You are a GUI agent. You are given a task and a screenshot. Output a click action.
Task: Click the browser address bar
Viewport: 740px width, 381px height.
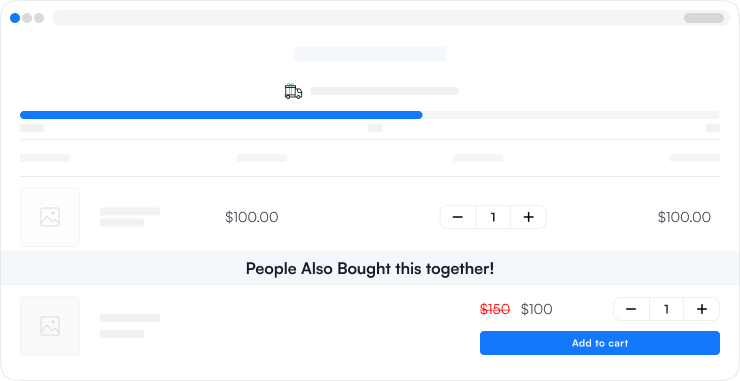click(391, 18)
